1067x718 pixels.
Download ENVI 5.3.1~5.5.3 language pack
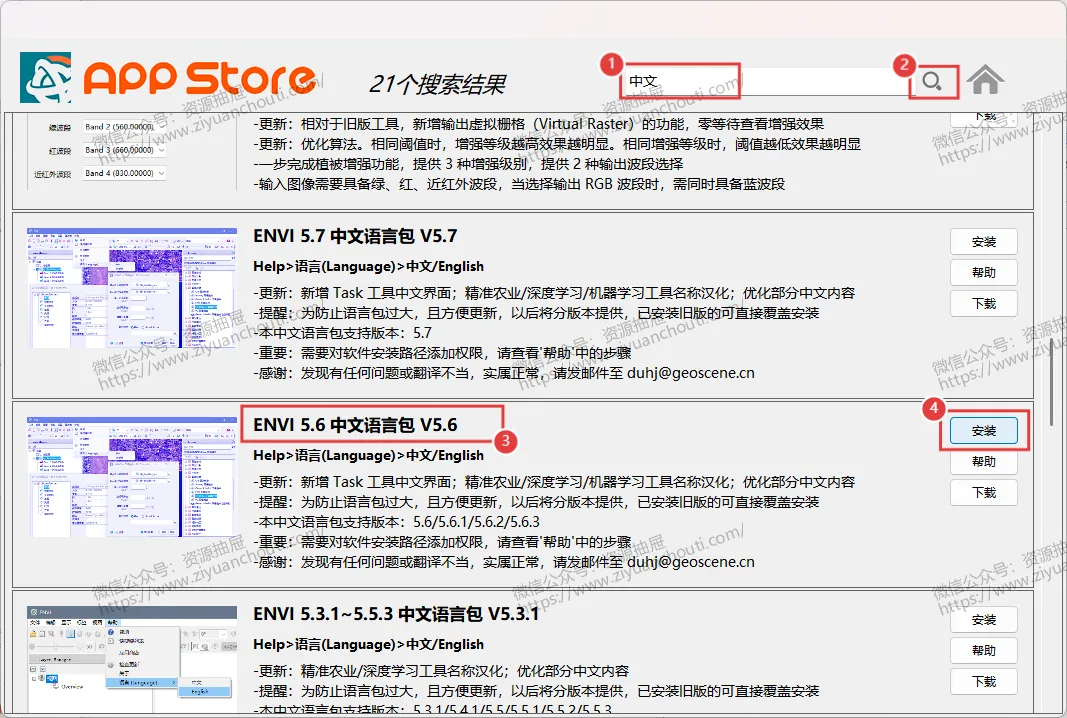tap(984, 681)
